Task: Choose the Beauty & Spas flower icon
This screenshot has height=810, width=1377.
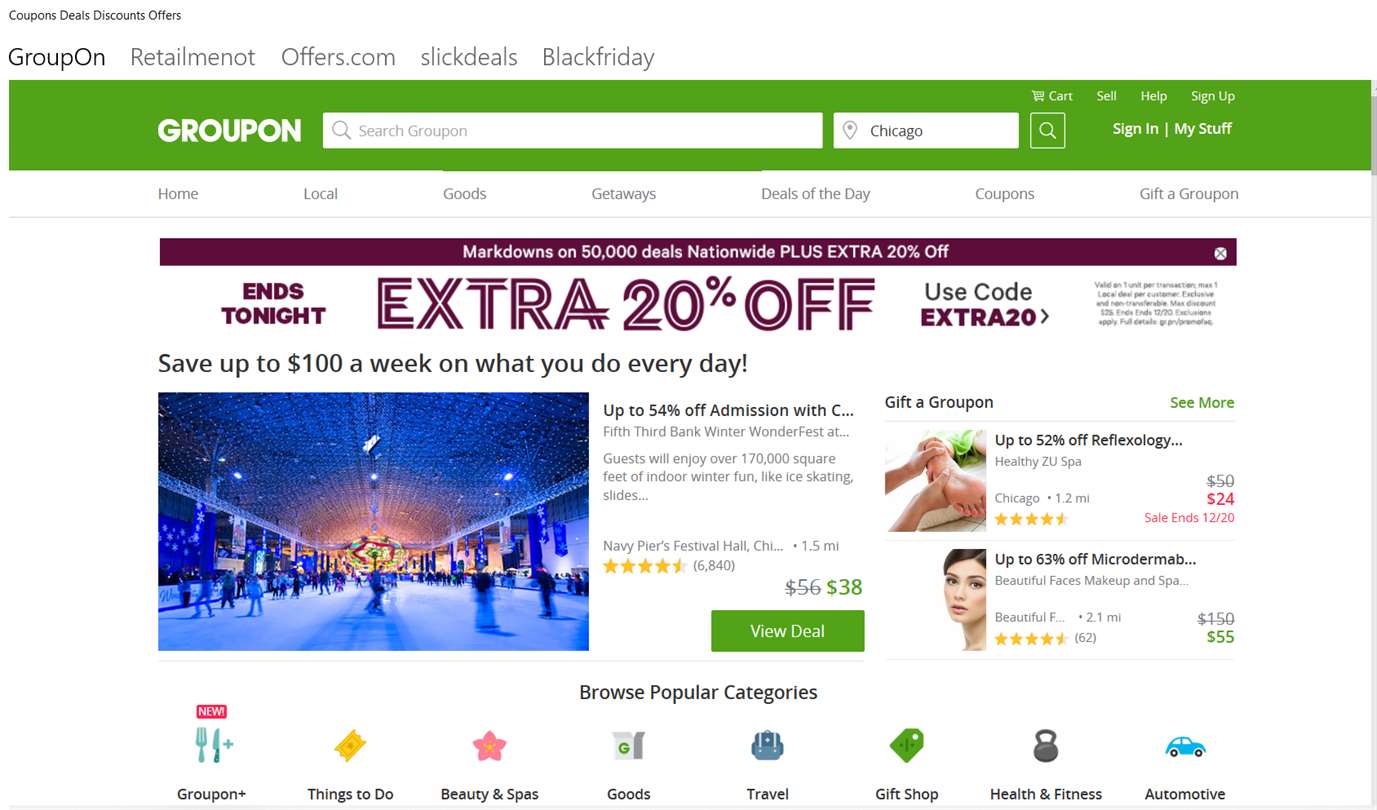Action: [x=490, y=745]
